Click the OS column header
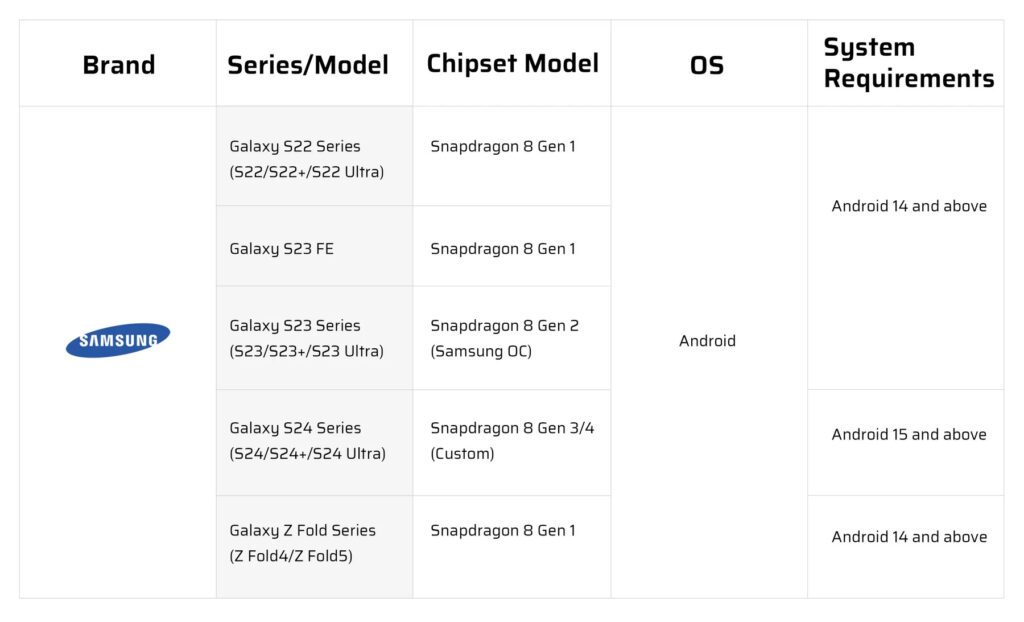 point(707,65)
